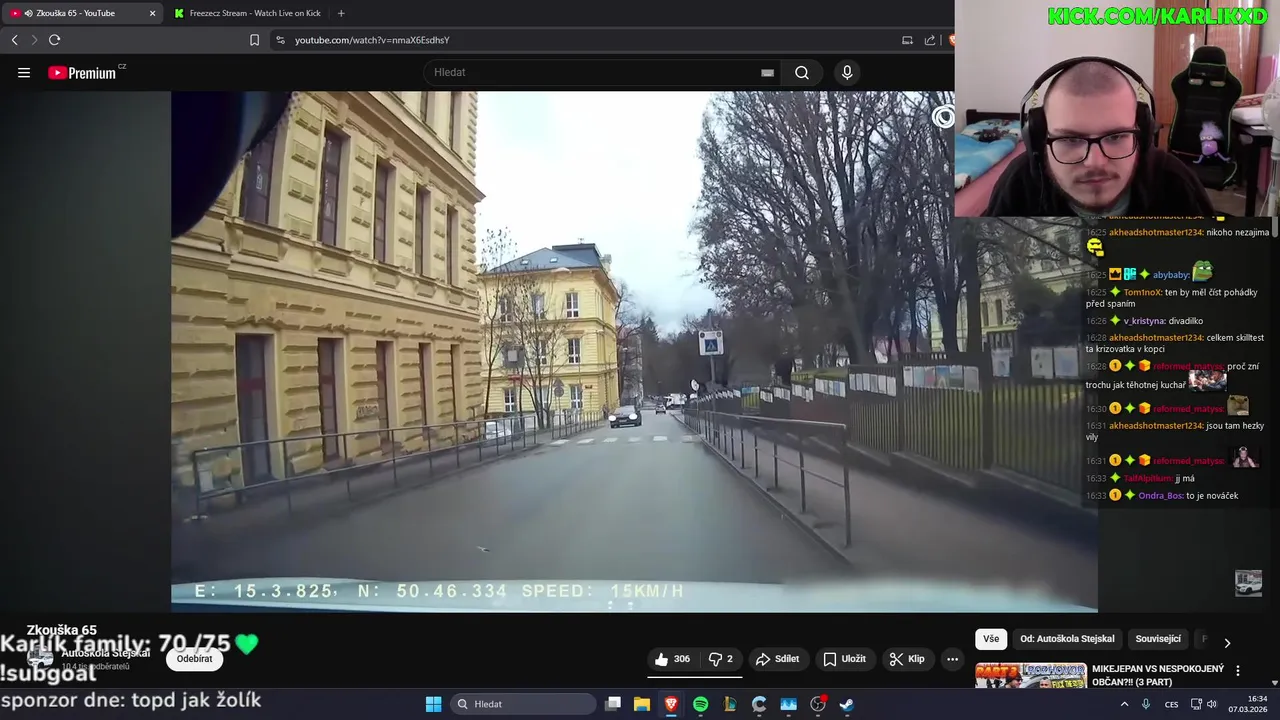Viewport: 1280px width, 720px height.
Task: Open Steam from the taskbar
Action: (847, 704)
